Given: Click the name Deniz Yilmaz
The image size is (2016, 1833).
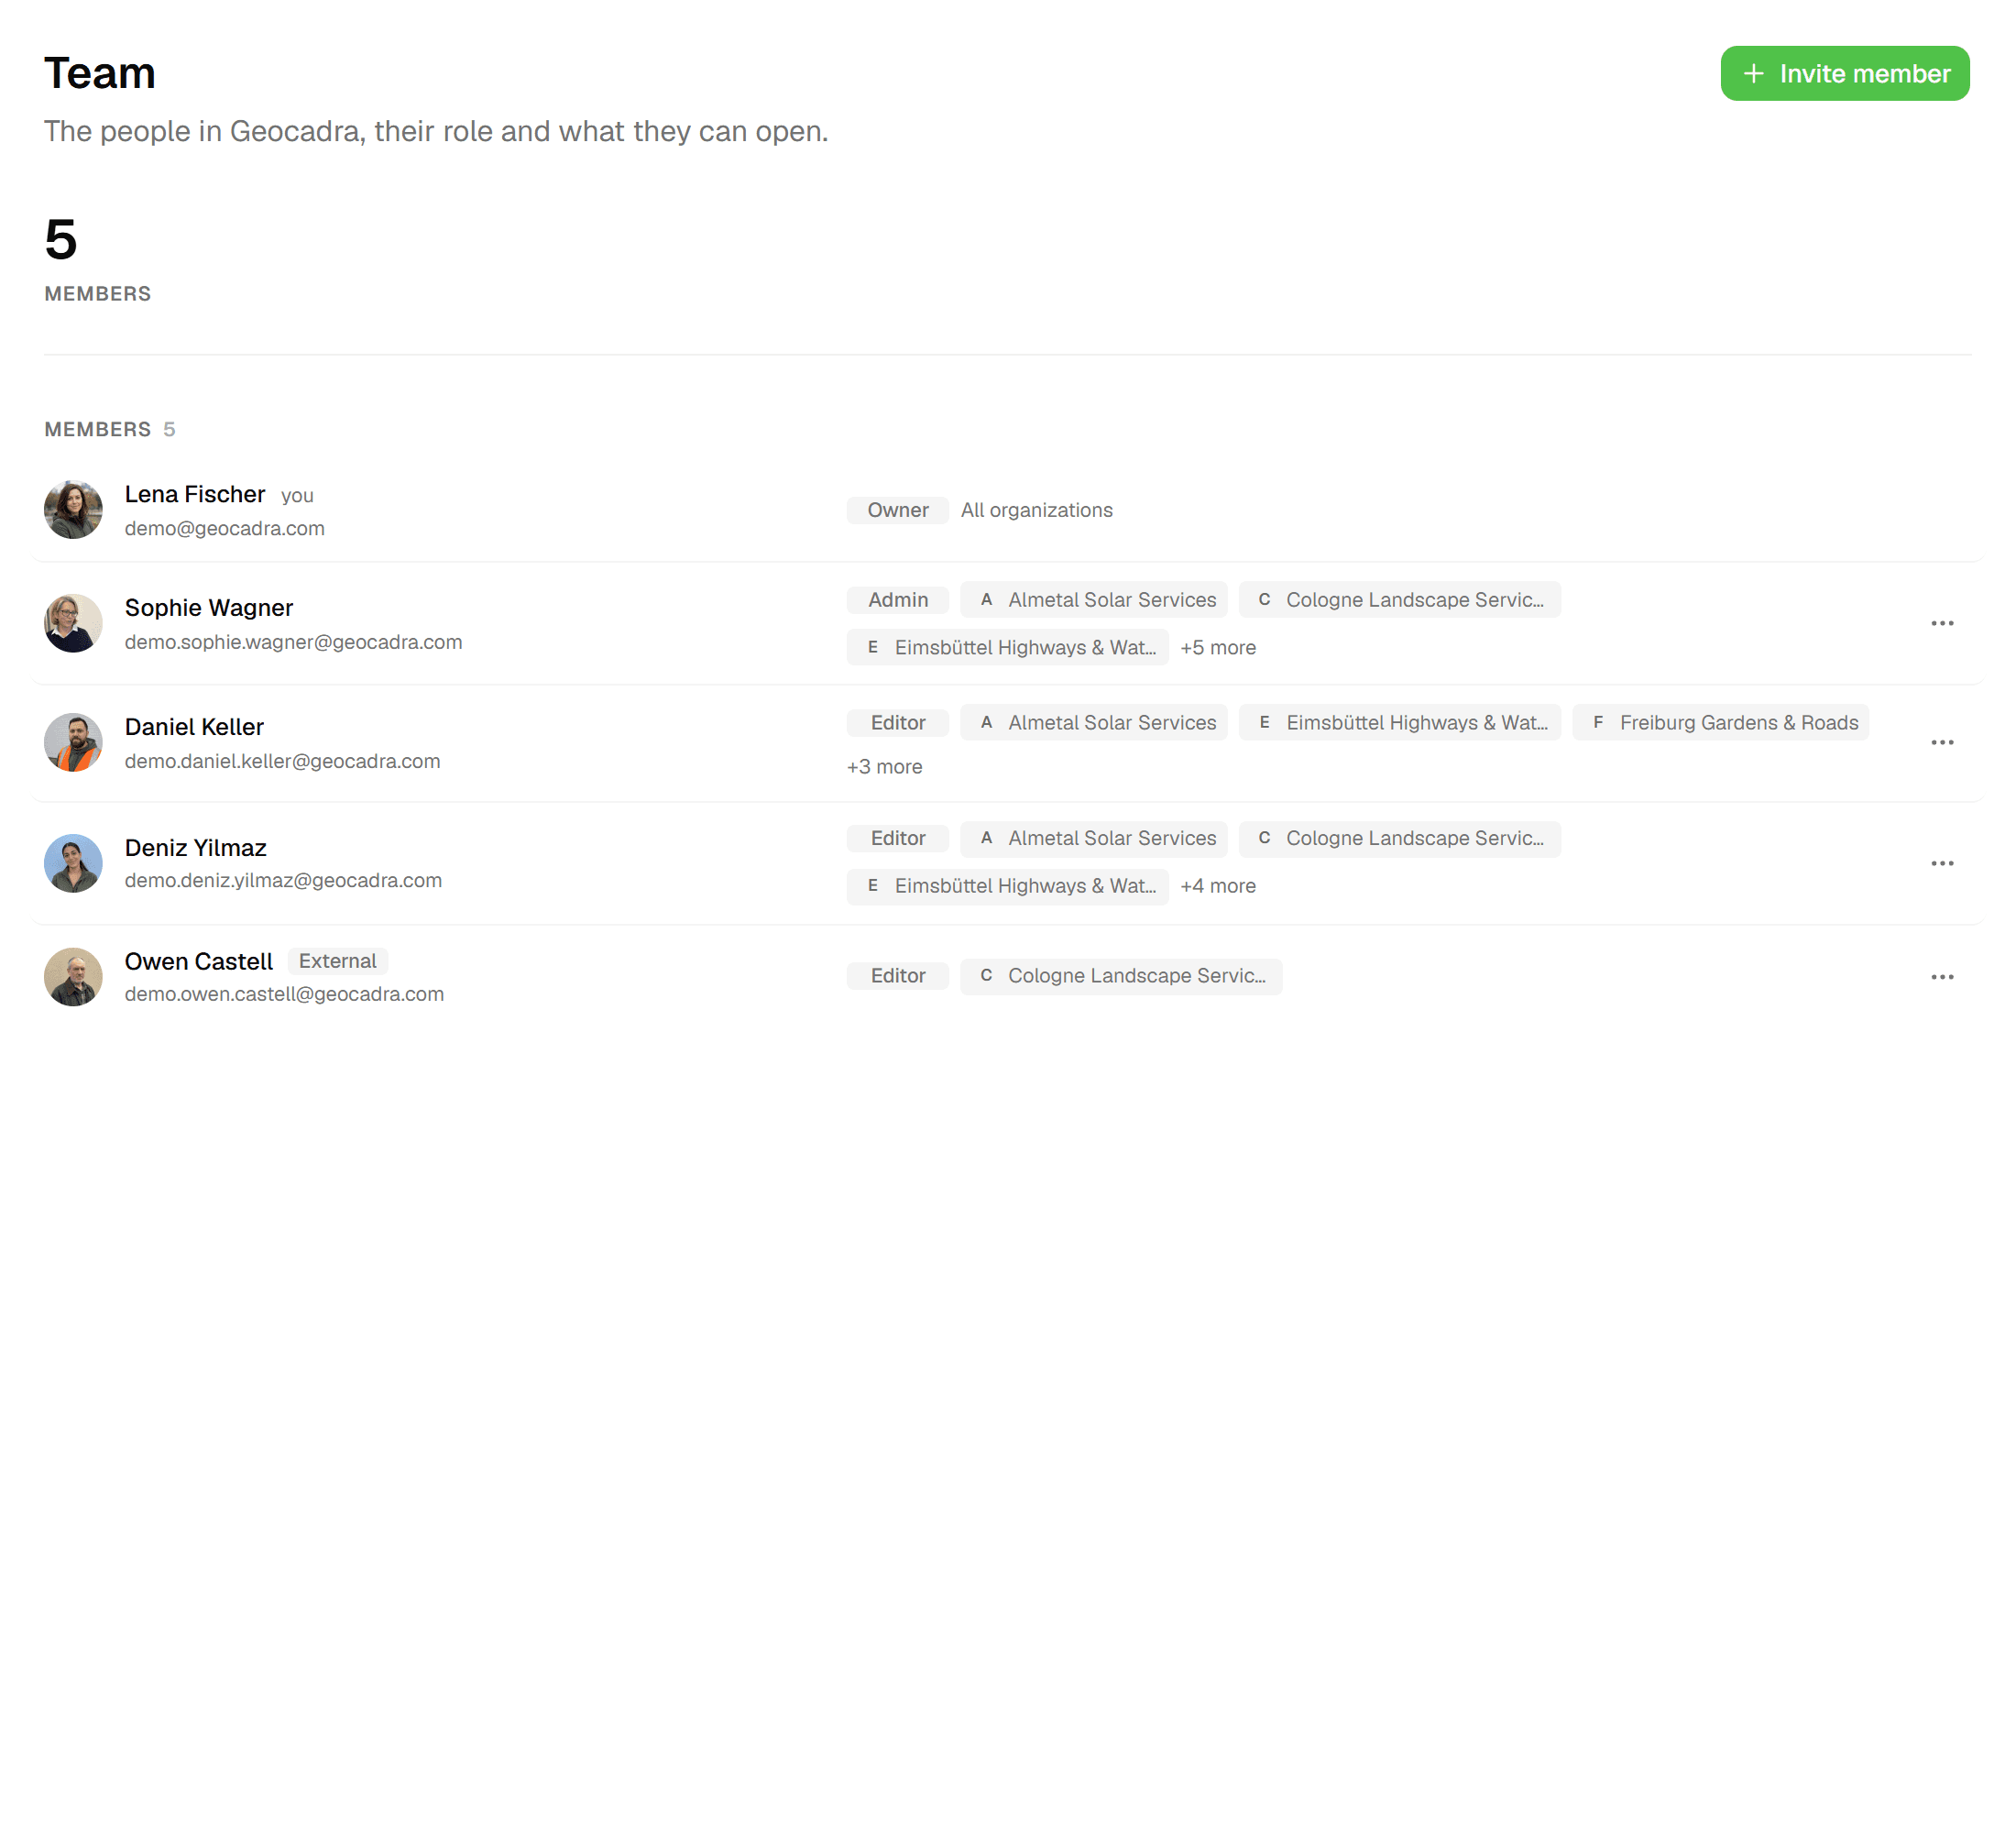Looking at the screenshot, I should click(196, 848).
